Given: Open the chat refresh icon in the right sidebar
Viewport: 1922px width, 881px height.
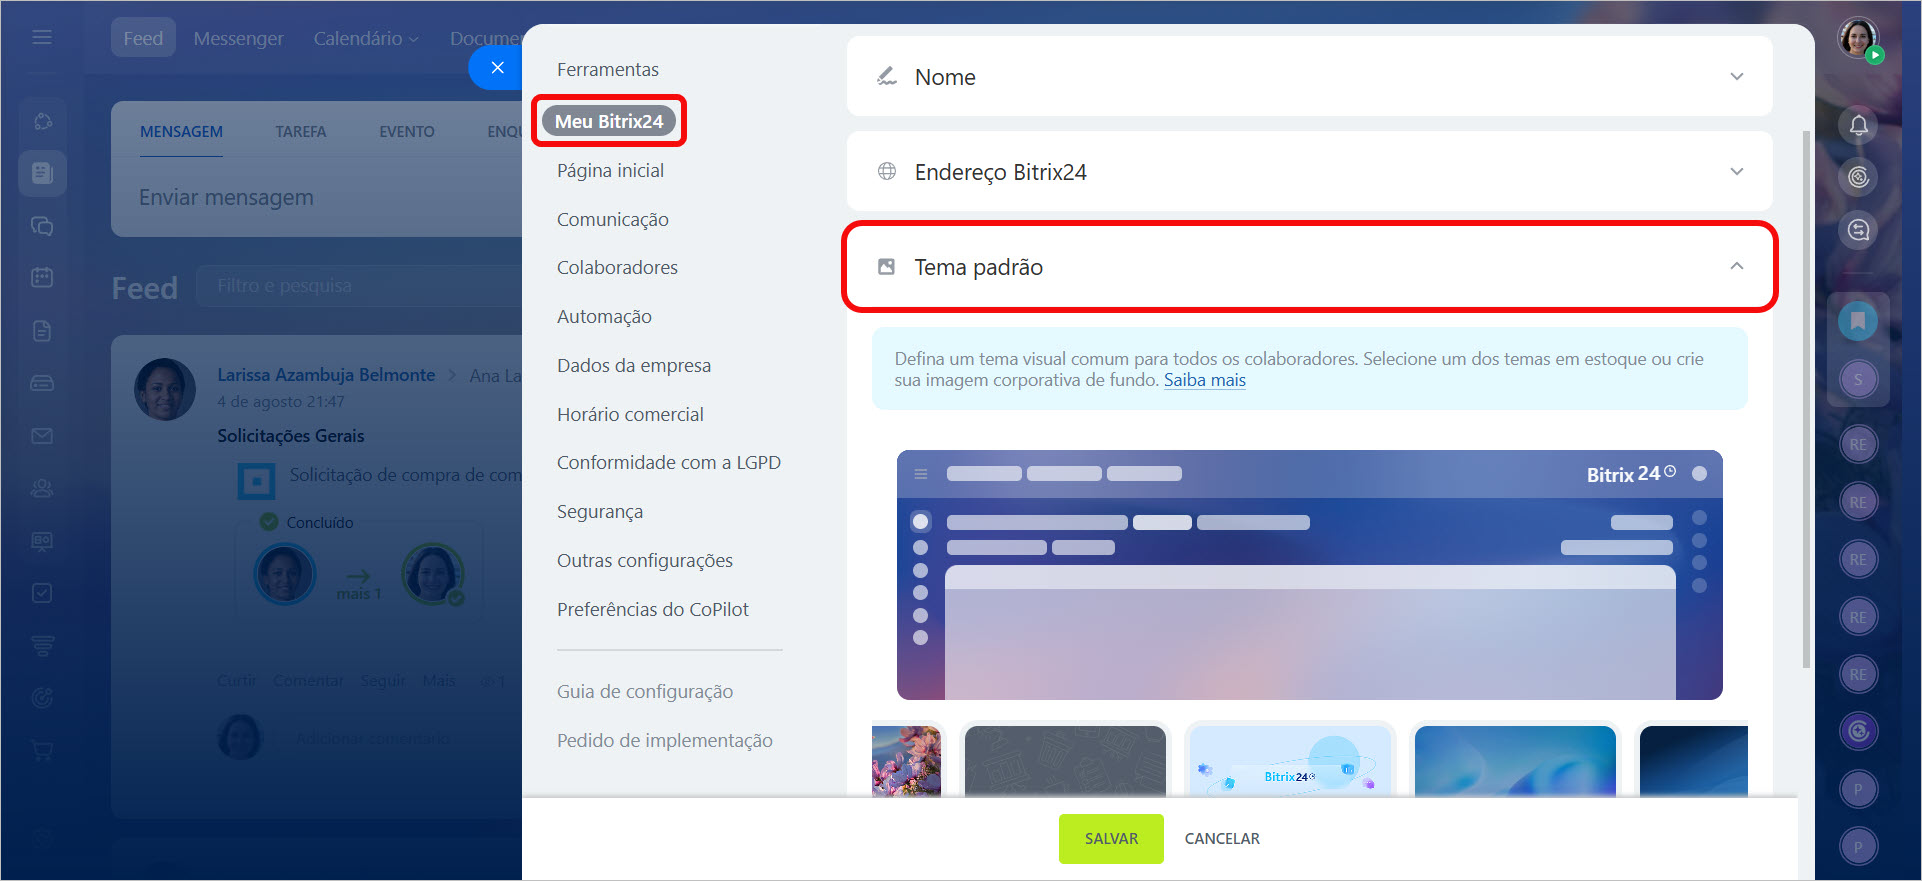Looking at the screenshot, I should 1858,230.
